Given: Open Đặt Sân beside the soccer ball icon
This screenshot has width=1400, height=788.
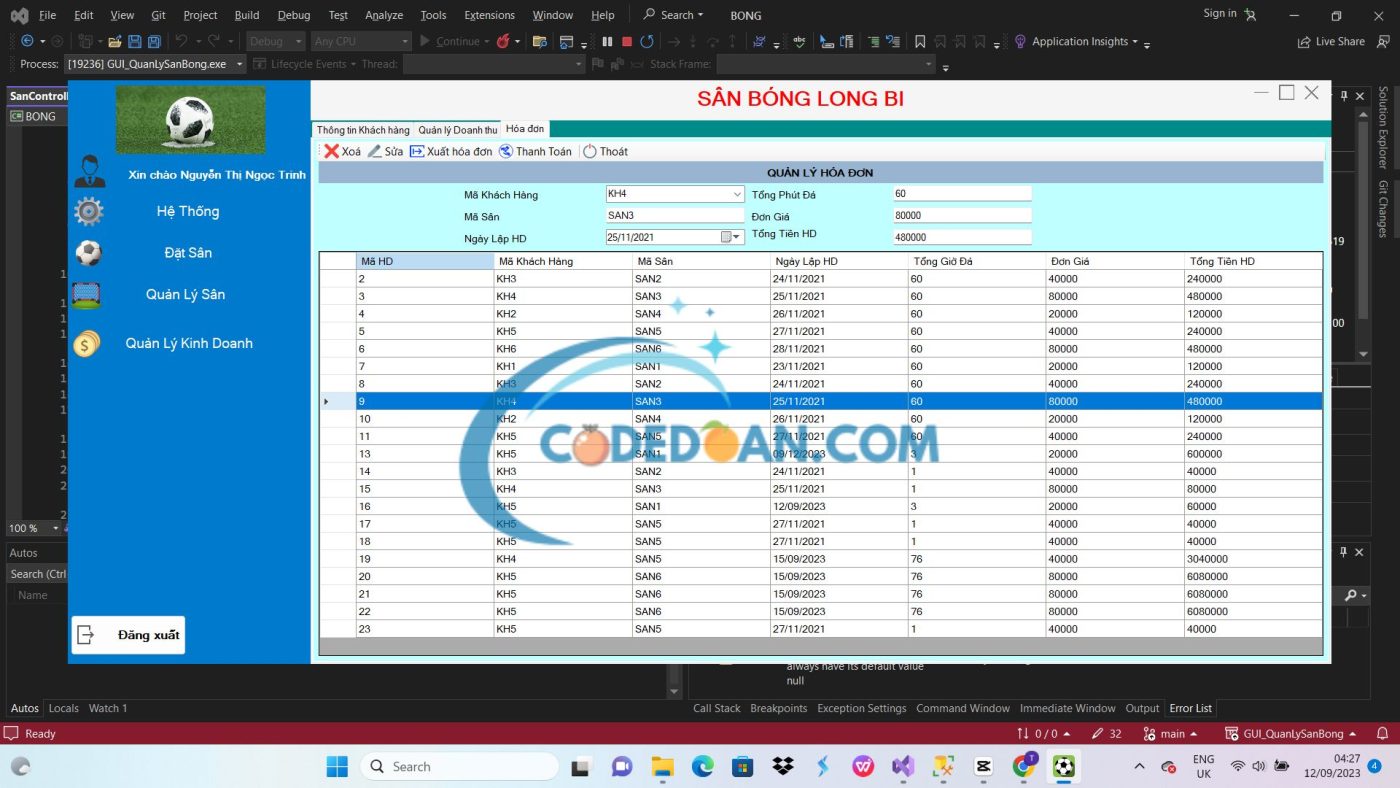Looking at the screenshot, I should pyautogui.click(x=188, y=253).
